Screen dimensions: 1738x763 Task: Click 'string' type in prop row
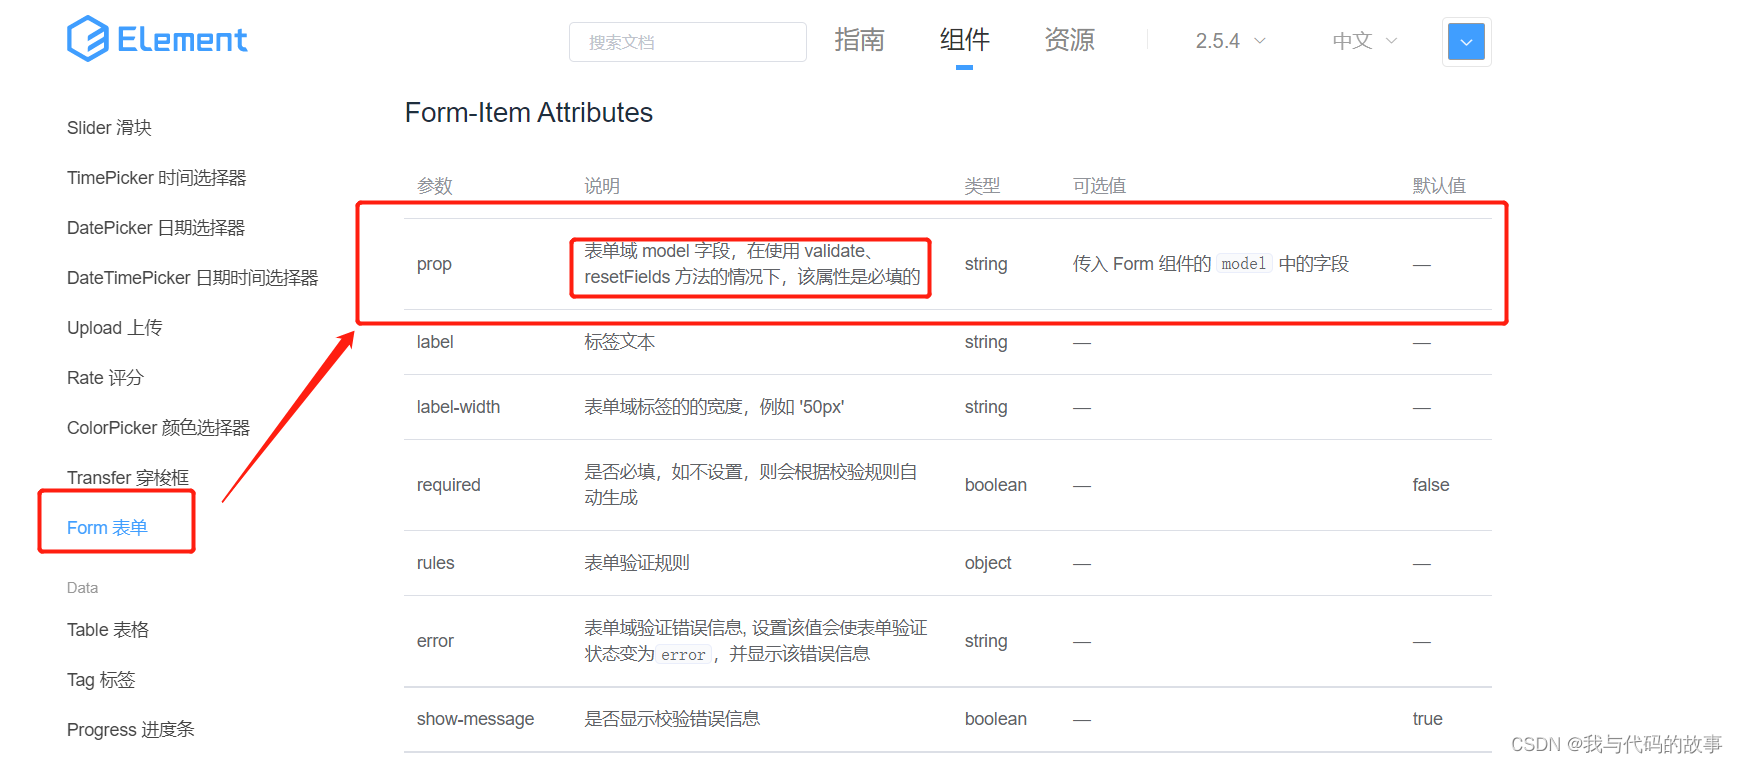[986, 264]
